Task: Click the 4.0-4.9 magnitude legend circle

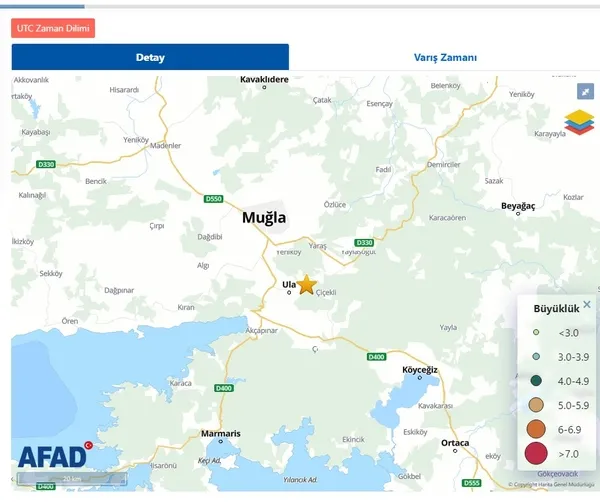Action: tap(536, 381)
